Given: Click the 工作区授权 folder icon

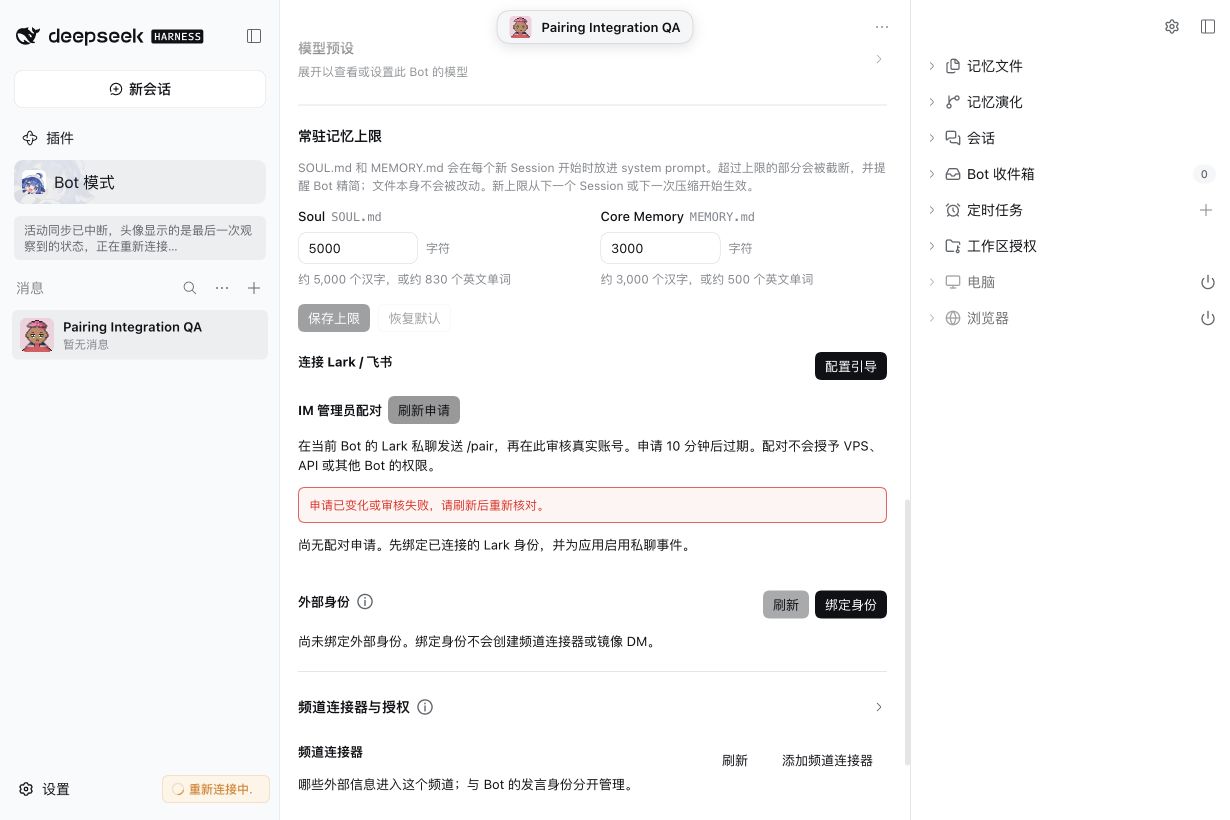Looking at the screenshot, I should [x=953, y=246].
